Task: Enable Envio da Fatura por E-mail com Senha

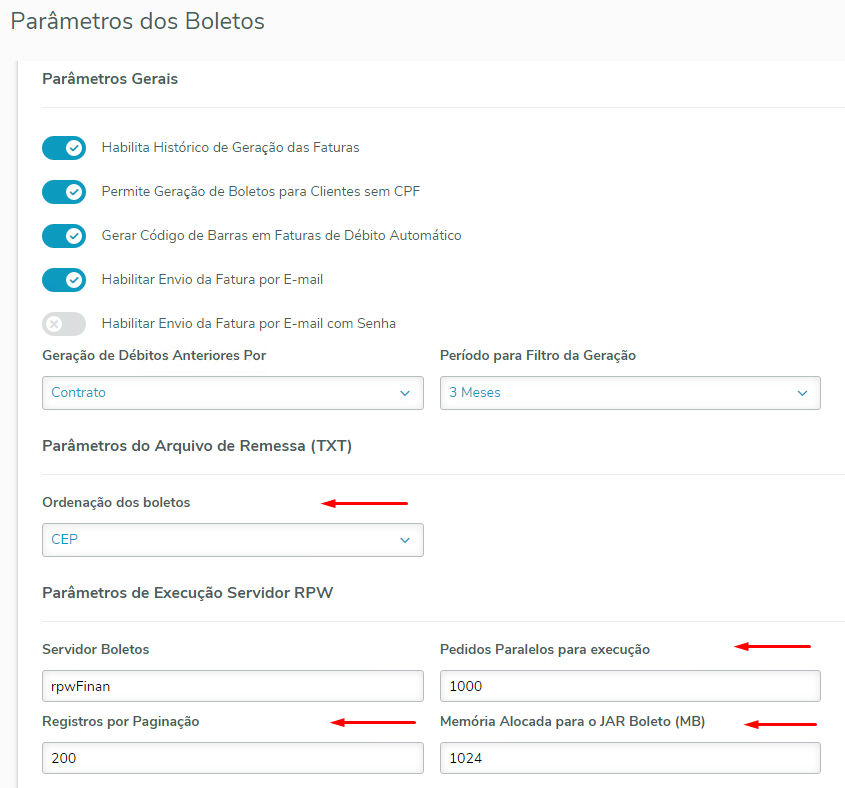Action: (64, 324)
